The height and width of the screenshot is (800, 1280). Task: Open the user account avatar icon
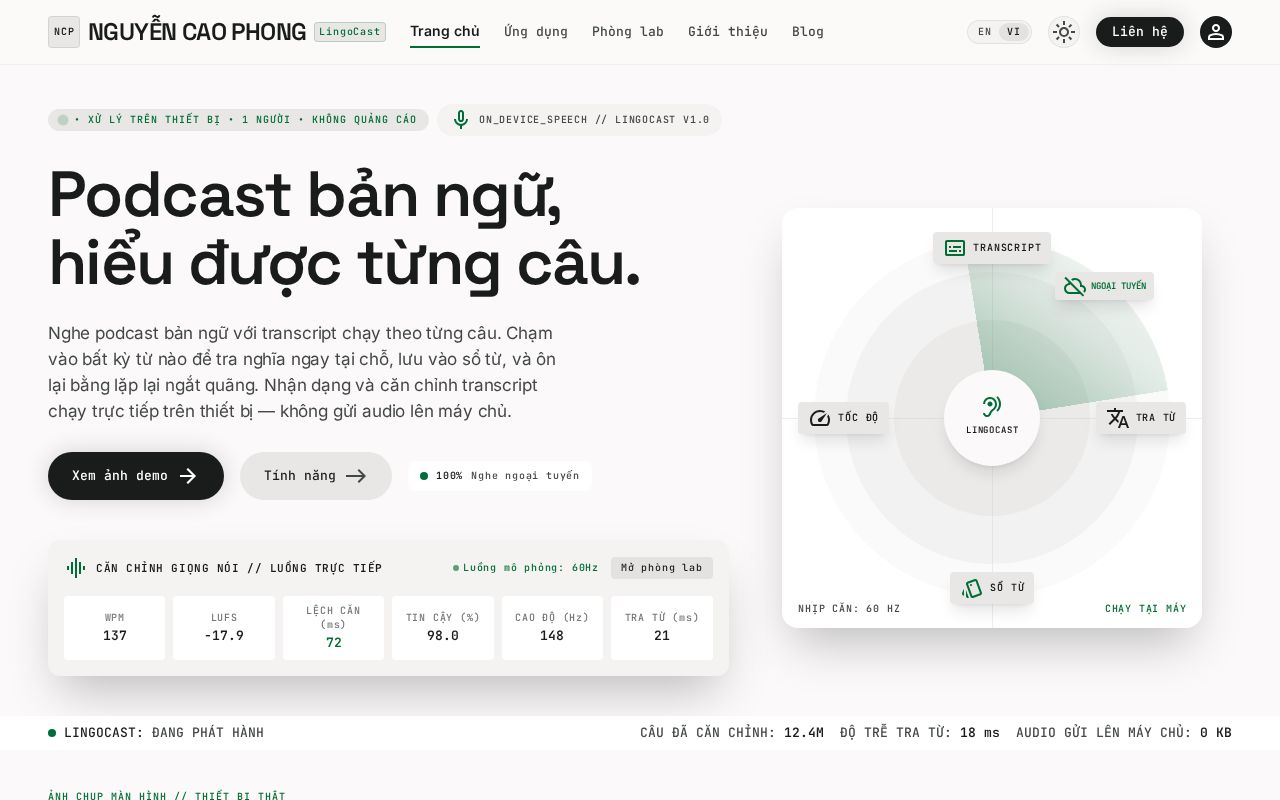(x=1216, y=32)
